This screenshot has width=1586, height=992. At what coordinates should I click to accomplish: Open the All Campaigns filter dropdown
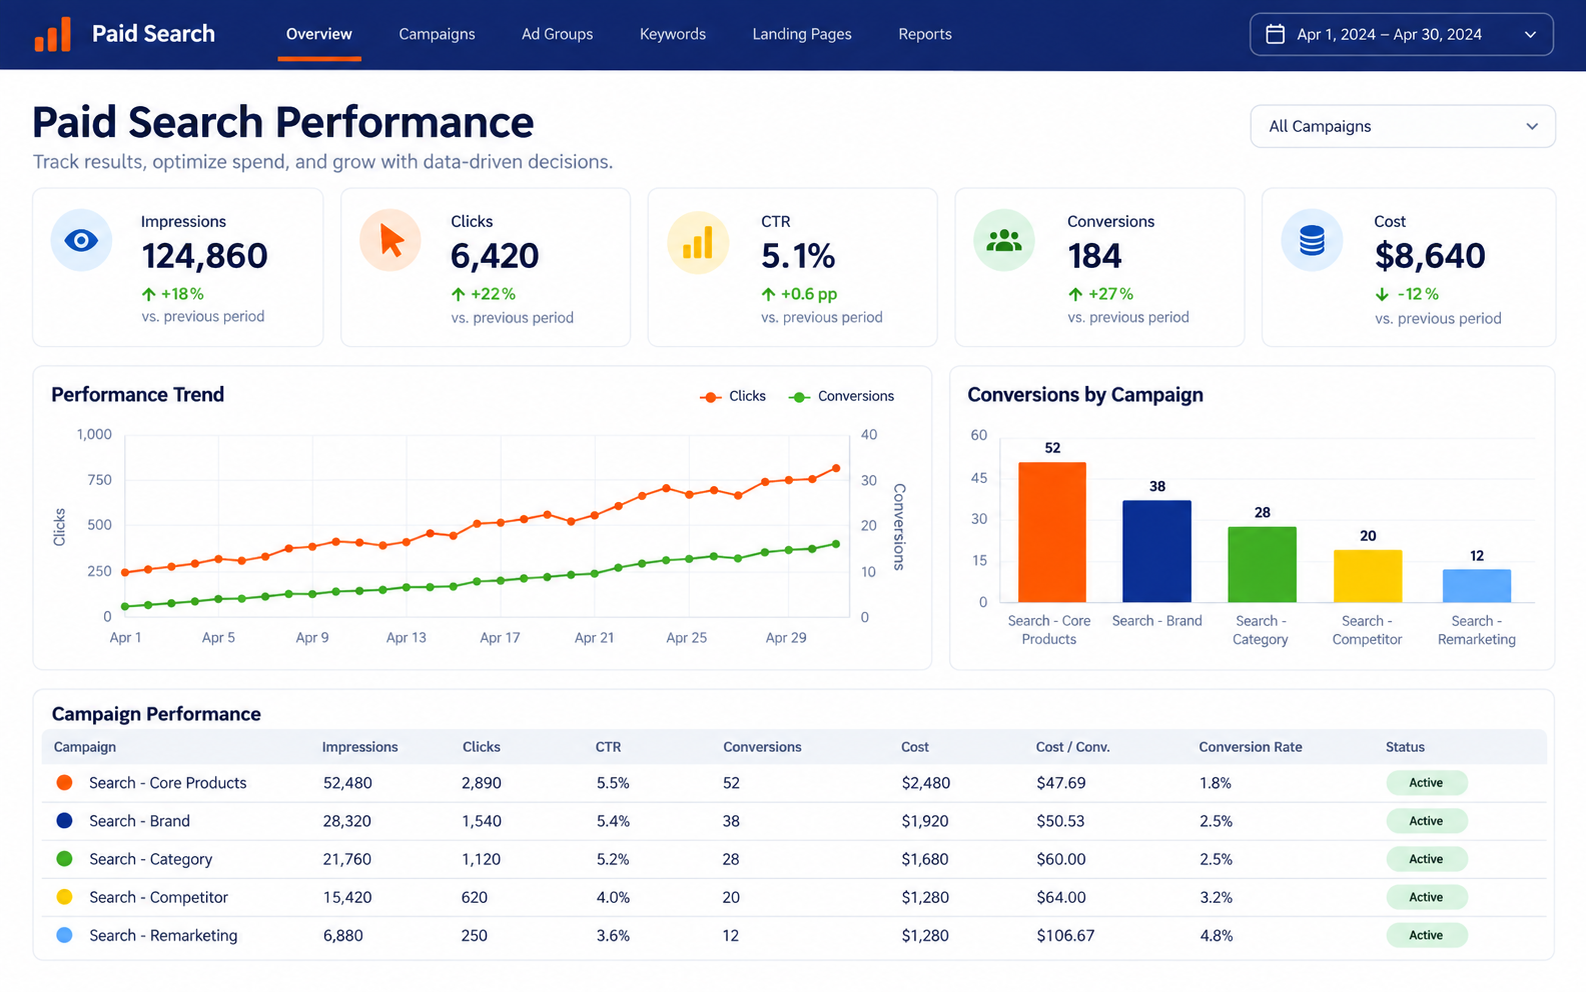pyautogui.click(x=1403, y=126)
